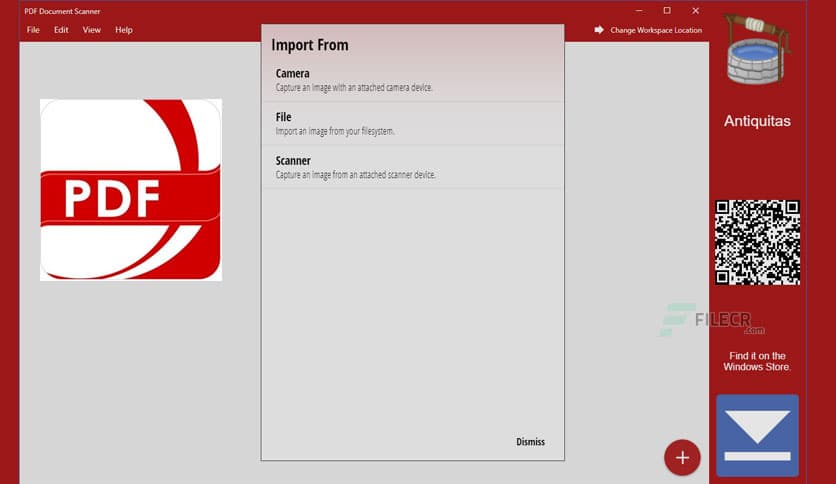Open the Help menu

pos(124,30)
